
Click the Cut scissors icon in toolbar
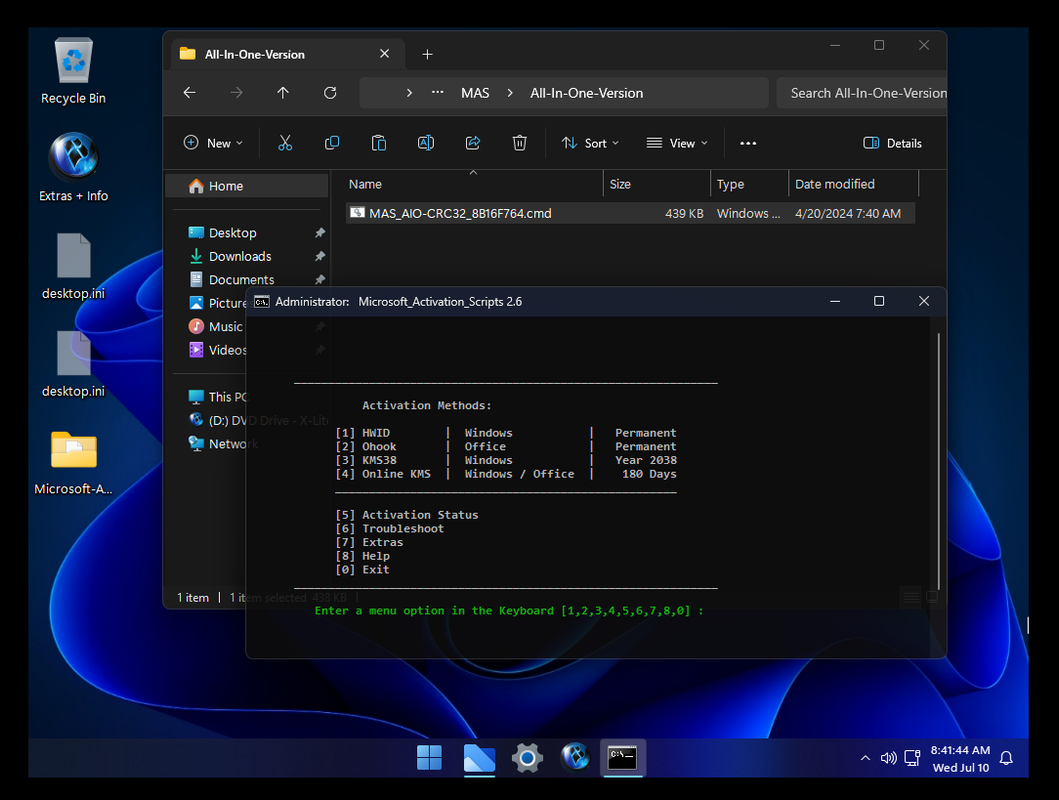pyautogui.click(x=285, y=143)
